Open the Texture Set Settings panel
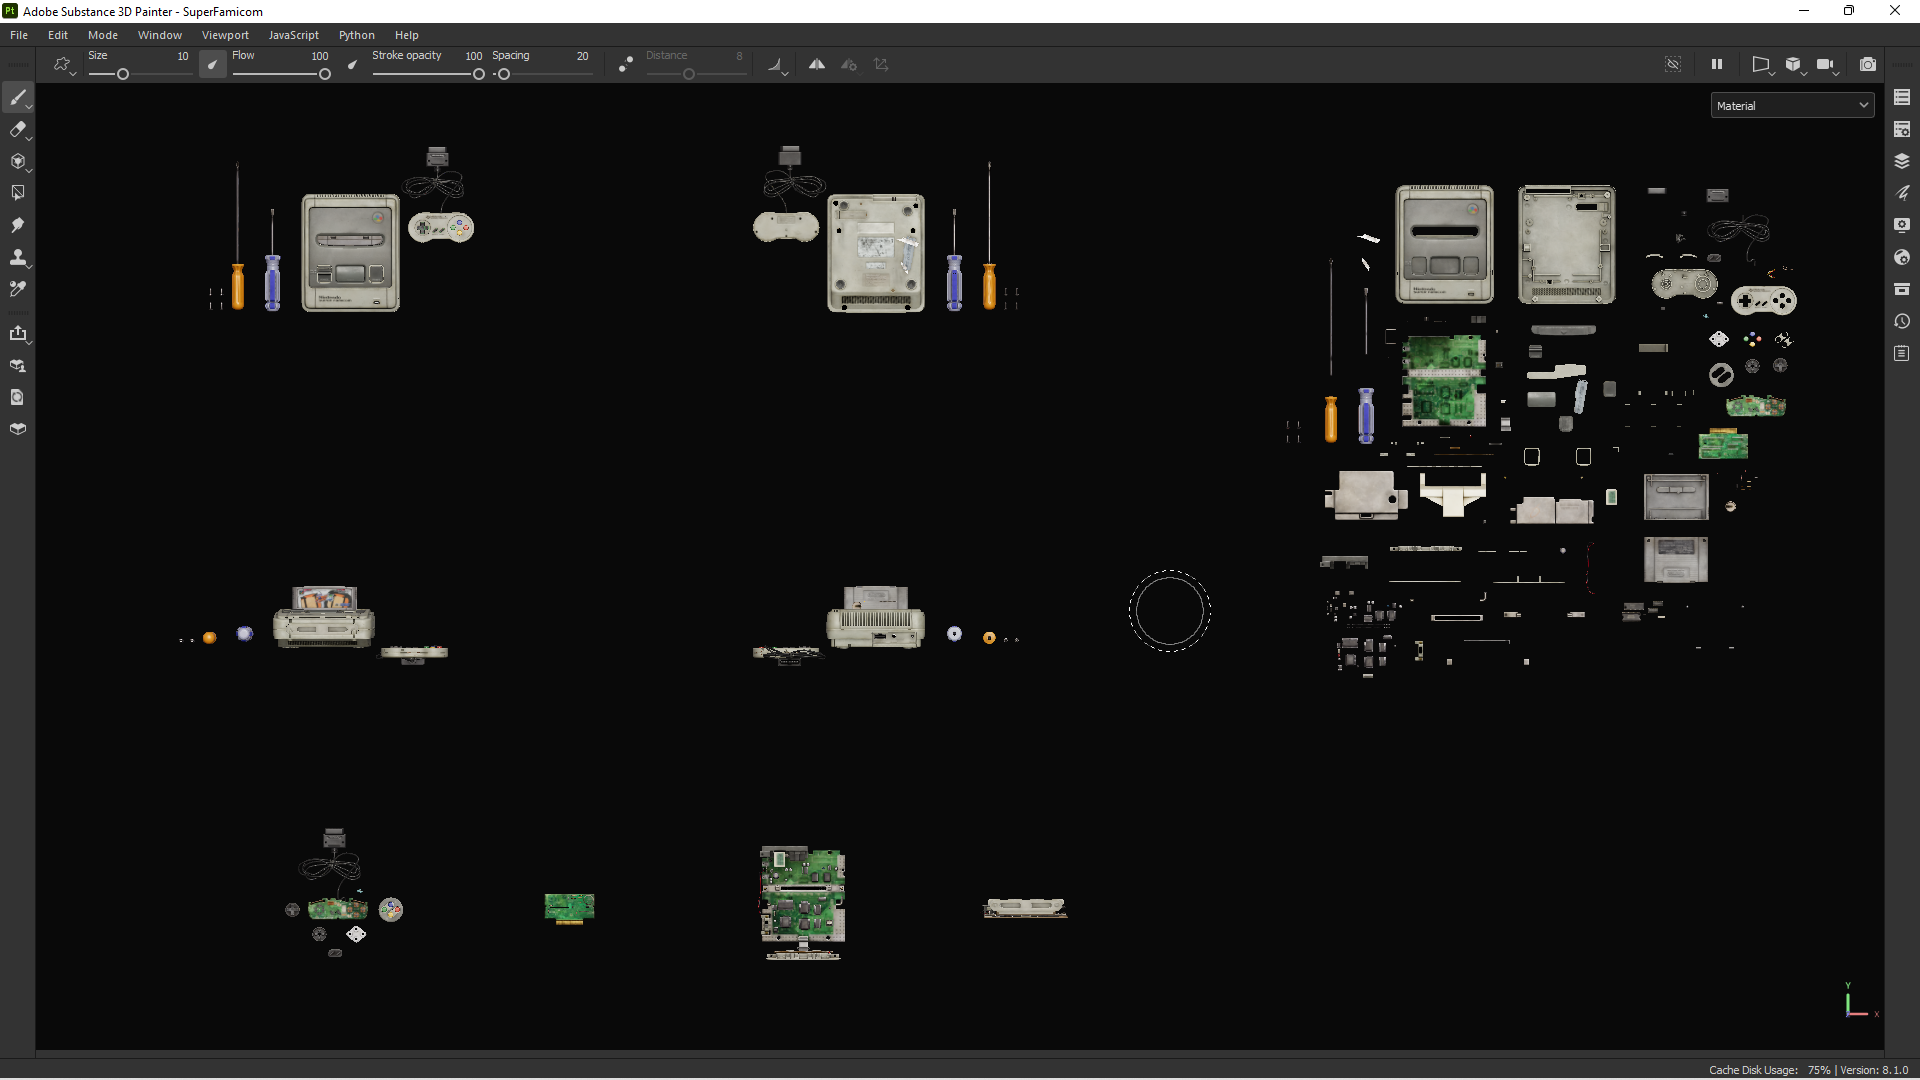 pos(1903,129)
